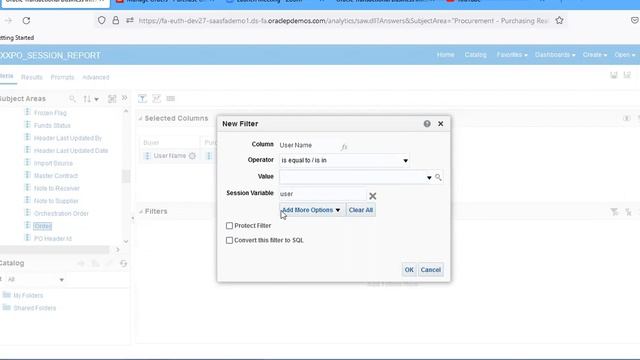
Task: Confirm the filter with OK
Action: click(409, 270)
